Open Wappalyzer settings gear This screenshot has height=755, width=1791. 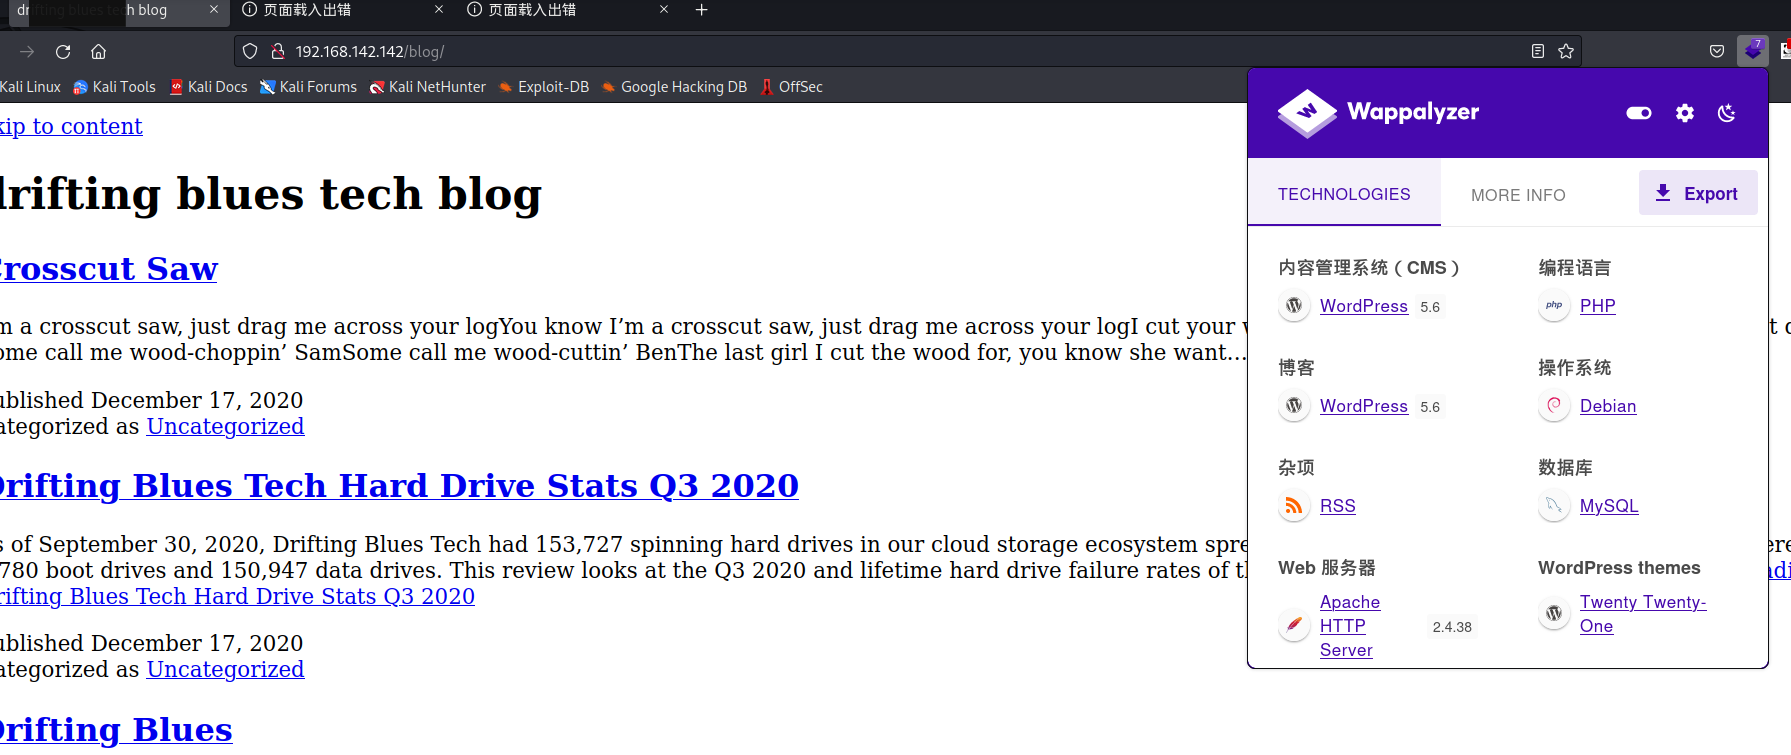click(1685, 113)
